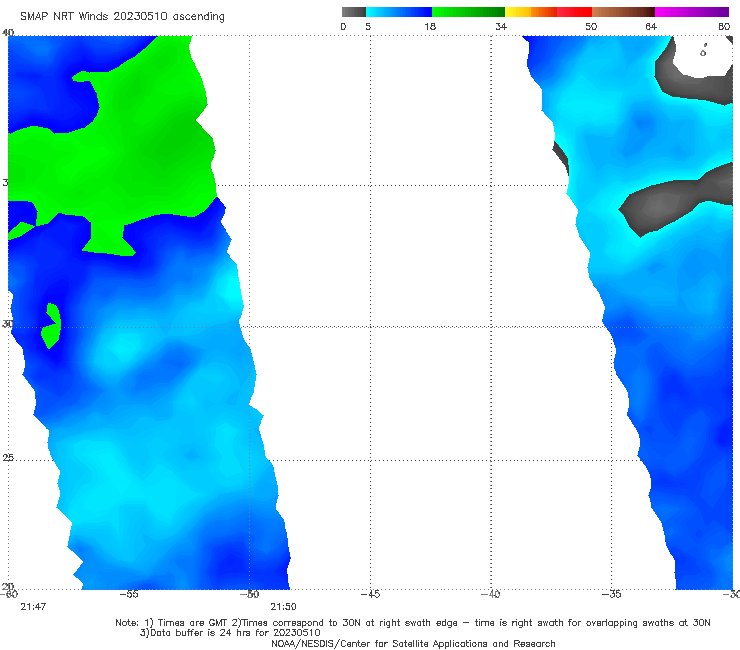Click the swath time '21:47'
Screen dimensions: 740x650
point(33,607)
